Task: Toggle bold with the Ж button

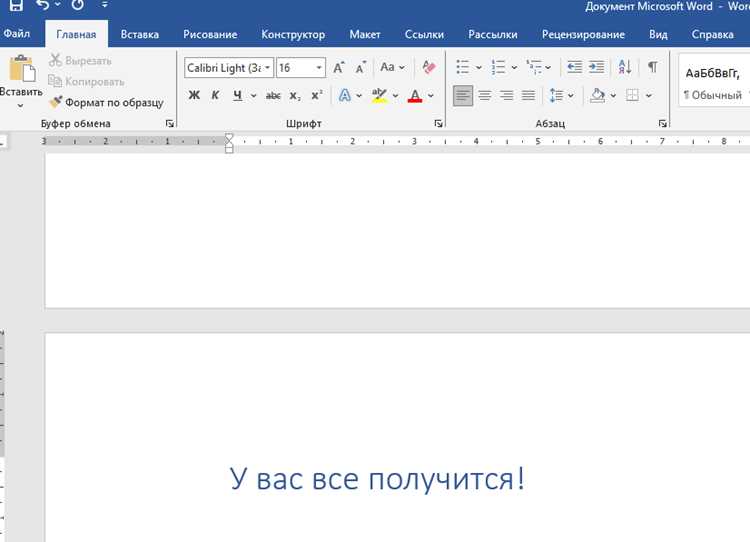Action: point(194,95)
